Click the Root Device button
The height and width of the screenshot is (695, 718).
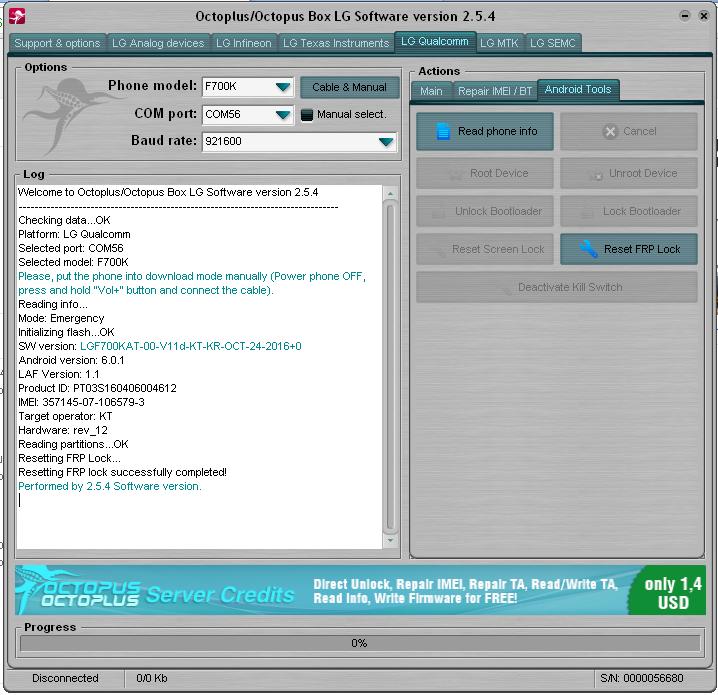click(x=484, y=174)
